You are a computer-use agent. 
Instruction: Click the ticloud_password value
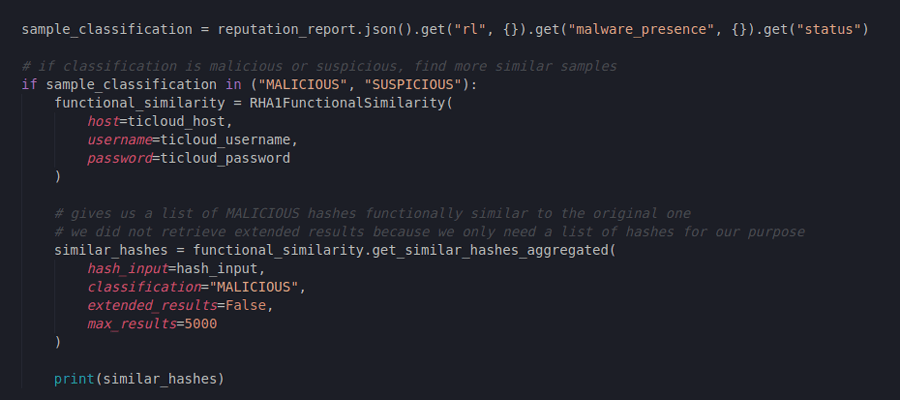click(x=222, y=158)
